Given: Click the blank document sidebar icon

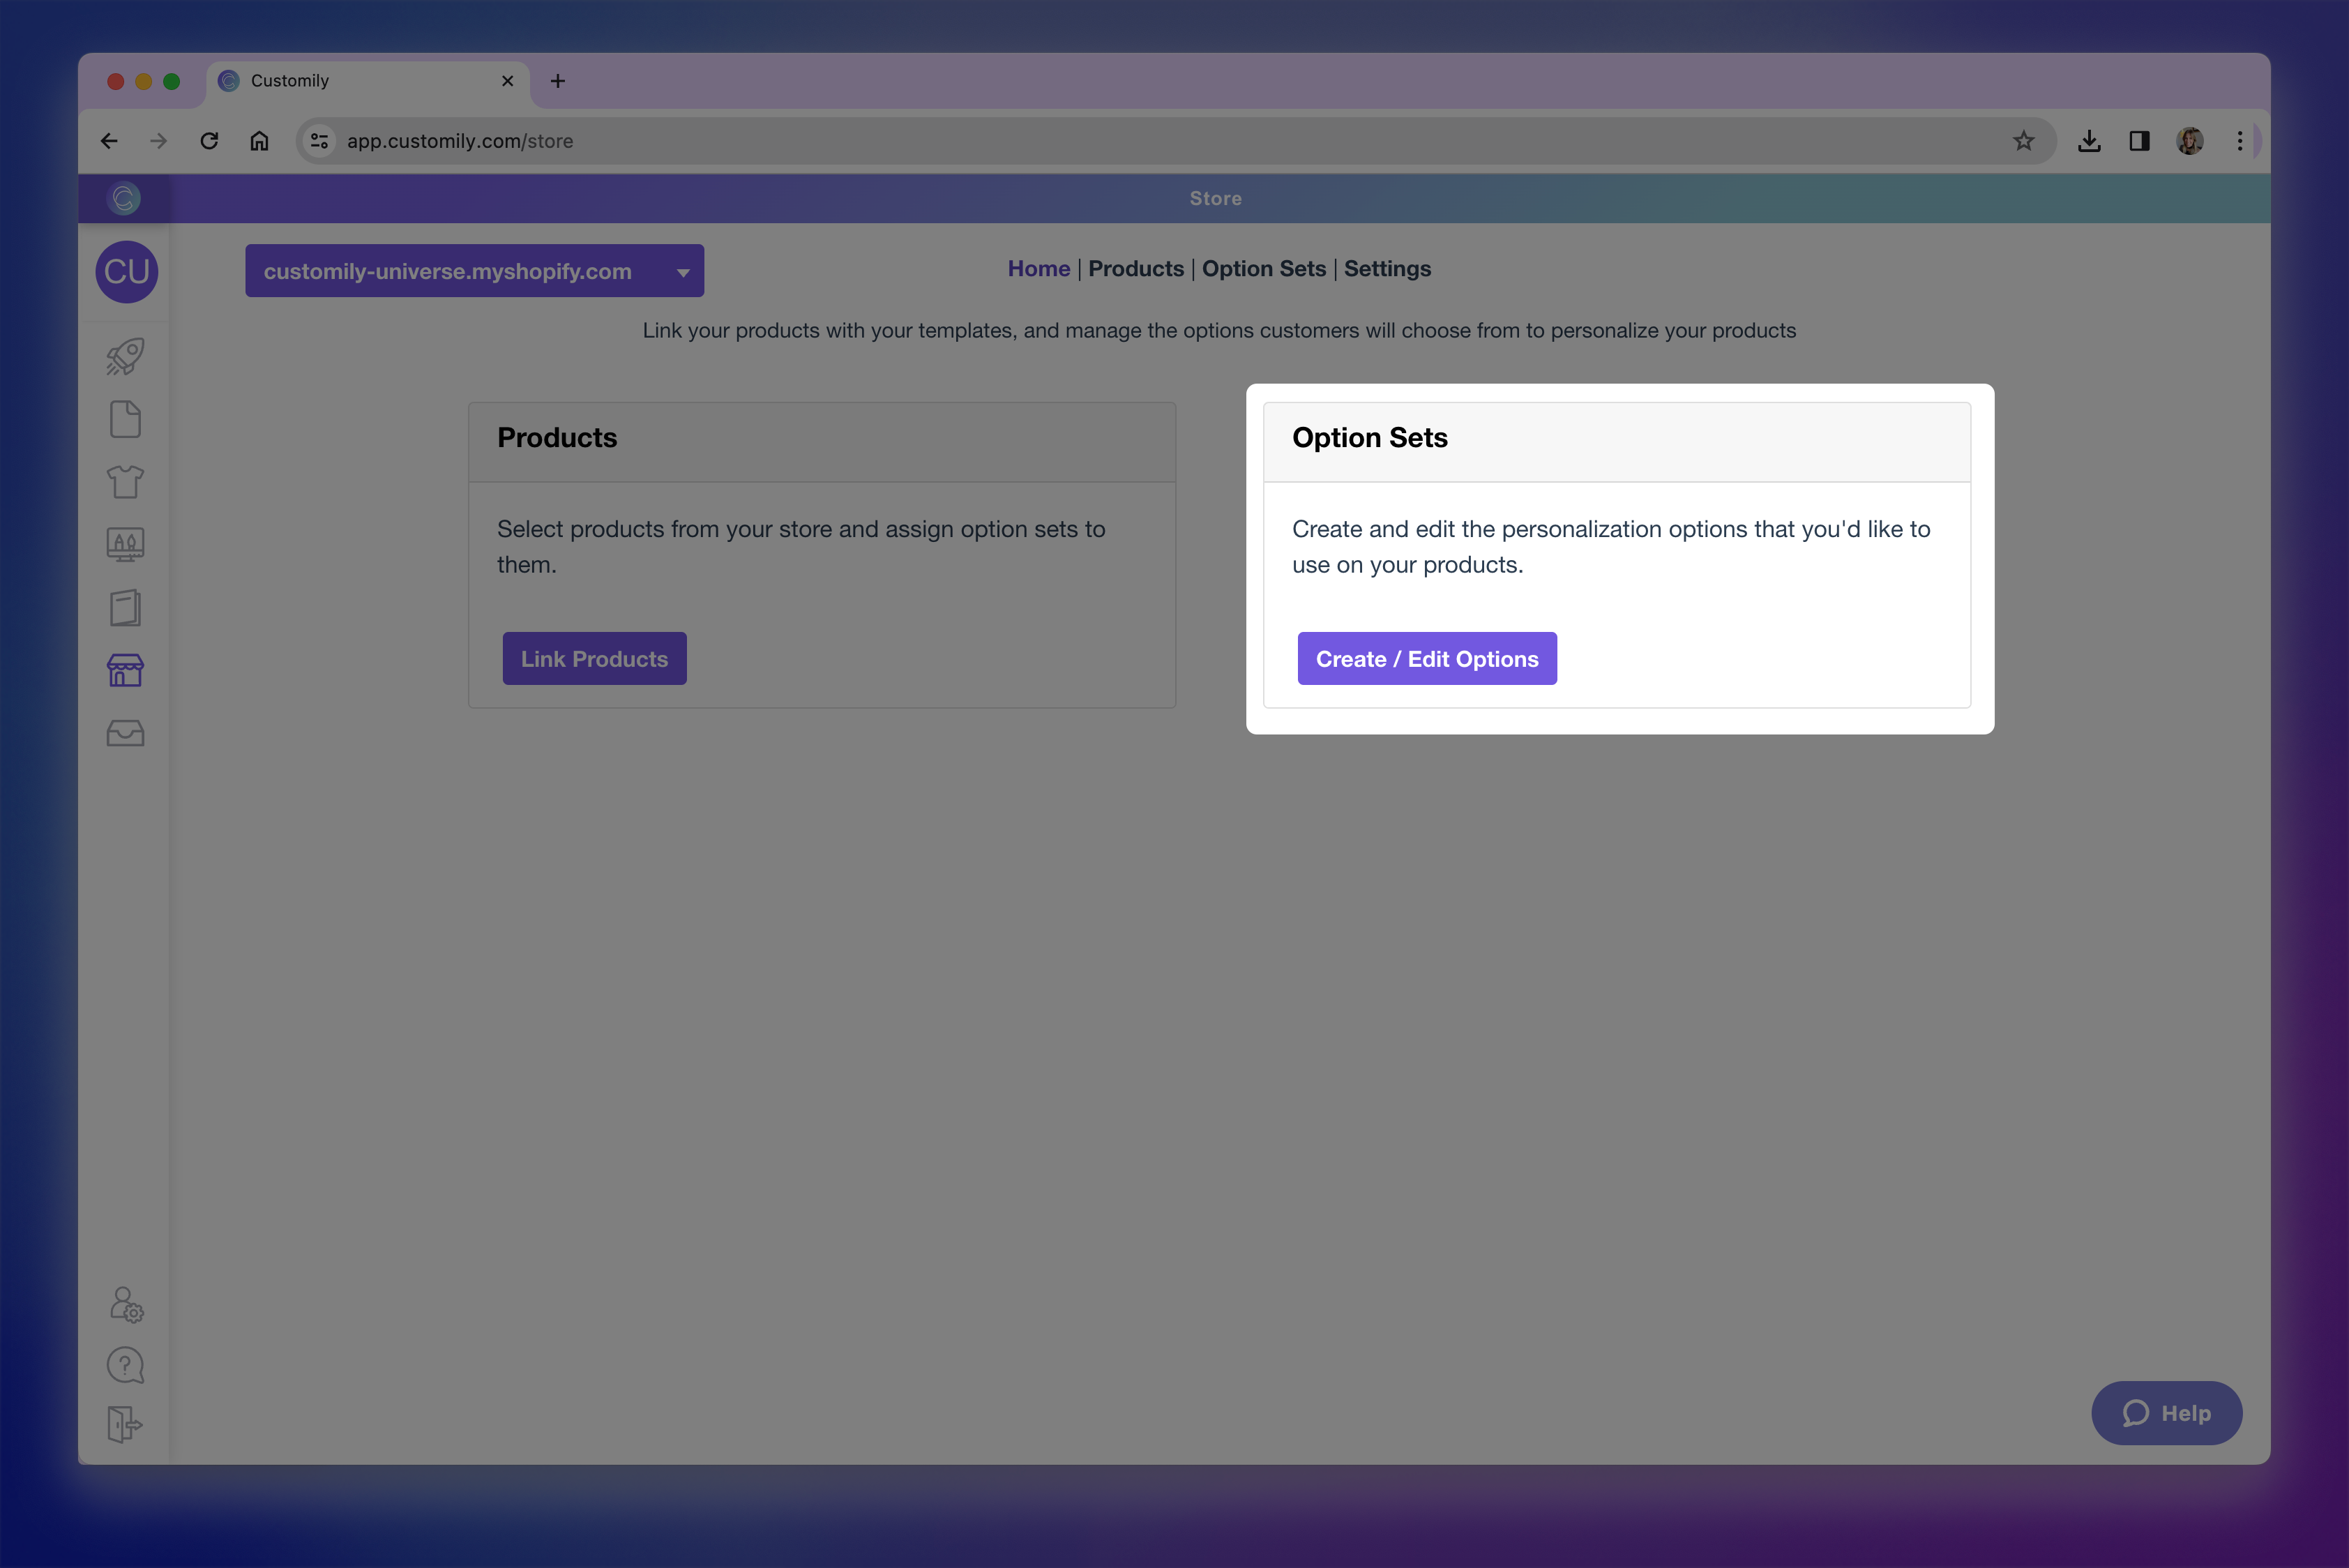Looking at the screenshot, I should point(125,419).
